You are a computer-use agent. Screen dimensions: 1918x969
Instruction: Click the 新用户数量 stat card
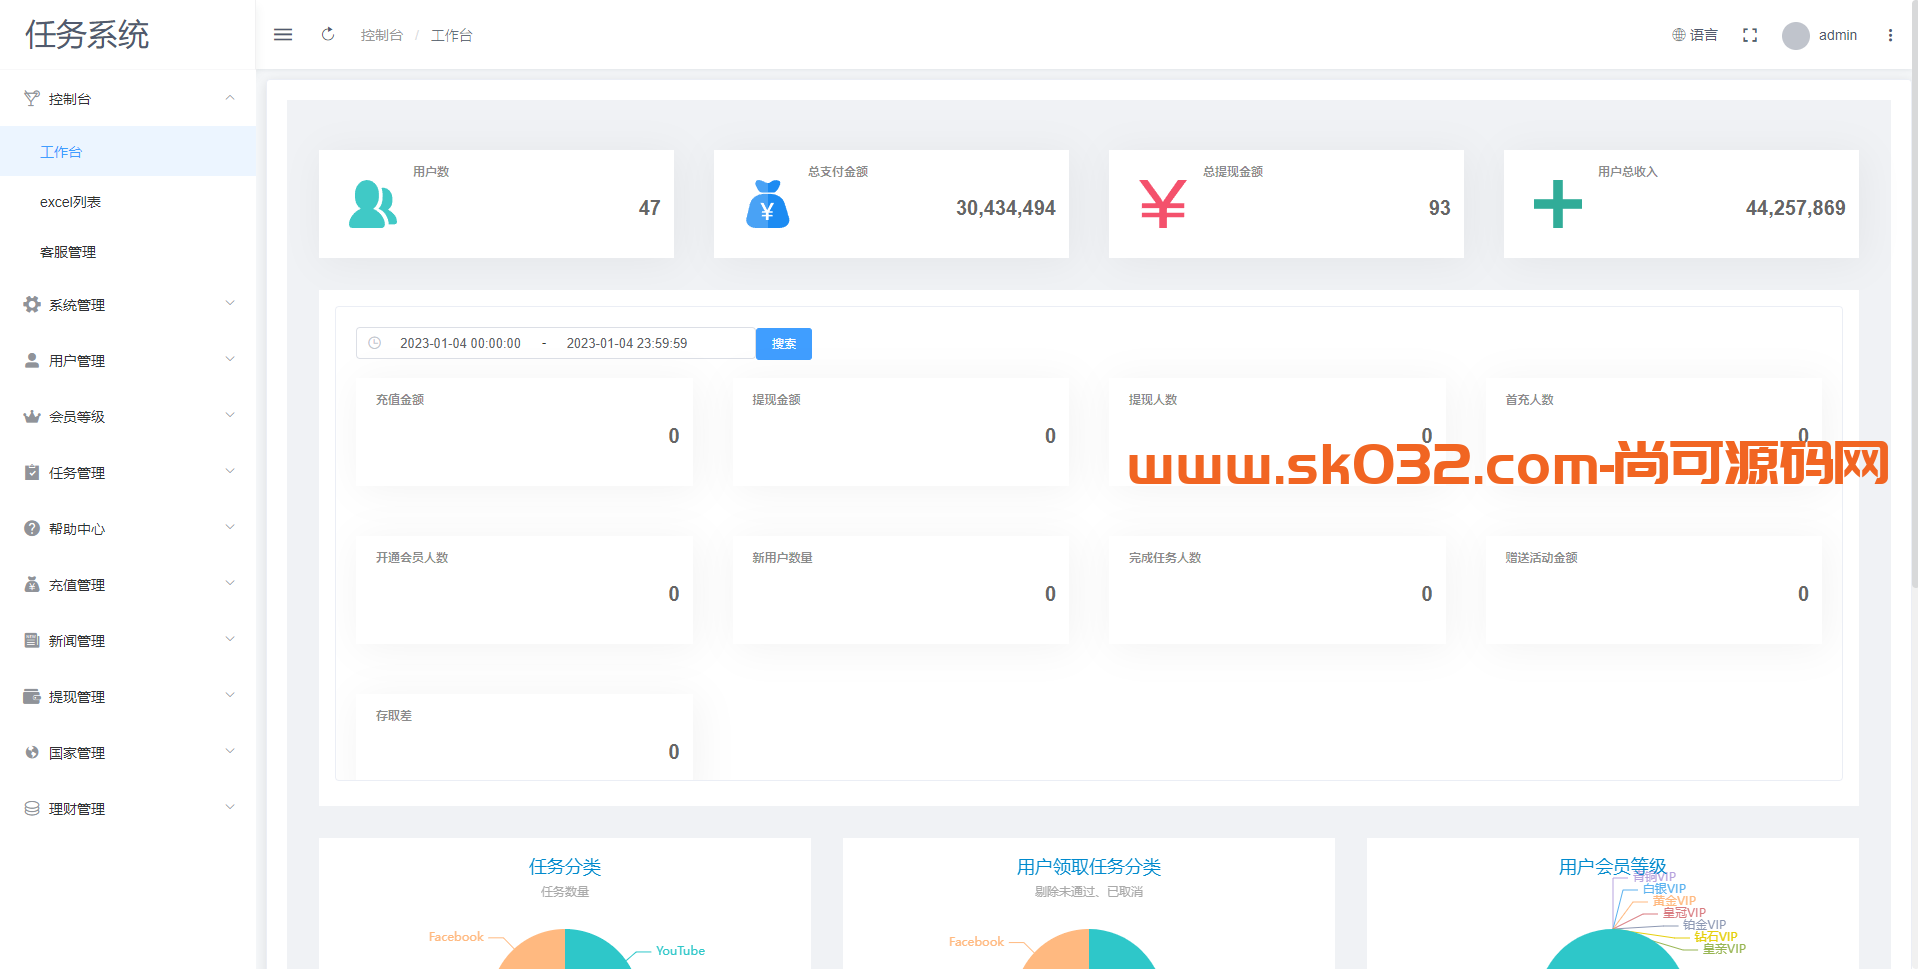901,590
